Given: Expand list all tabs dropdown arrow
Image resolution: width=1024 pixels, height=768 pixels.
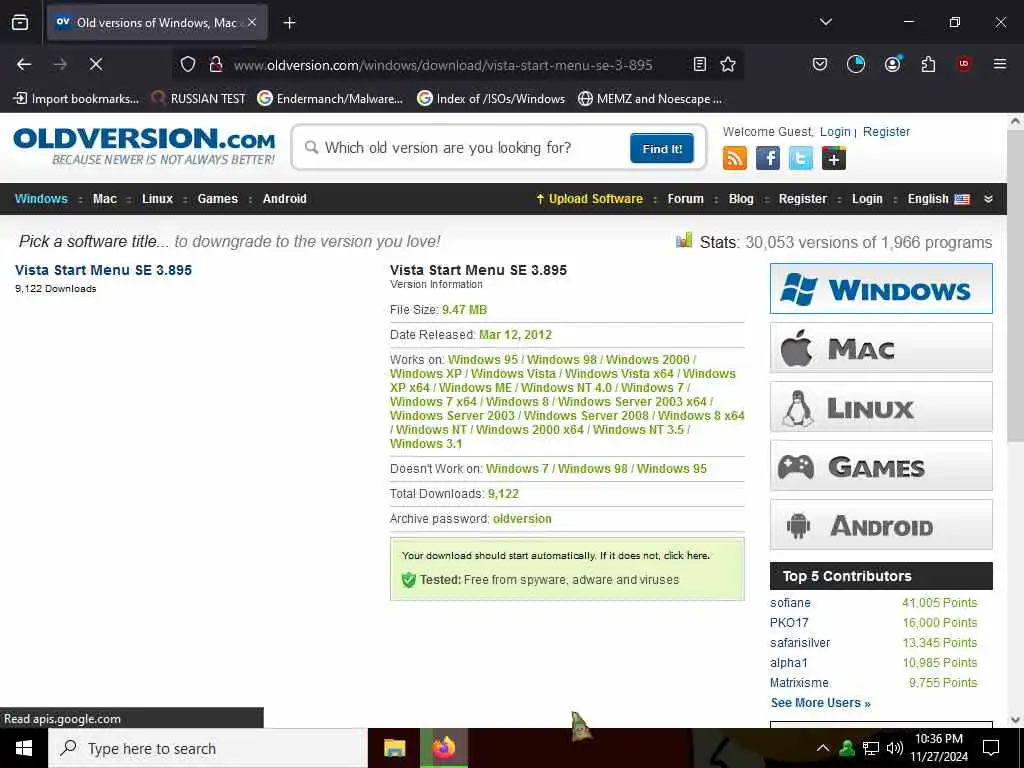Looking at the screenshot, I should point(826,22).
